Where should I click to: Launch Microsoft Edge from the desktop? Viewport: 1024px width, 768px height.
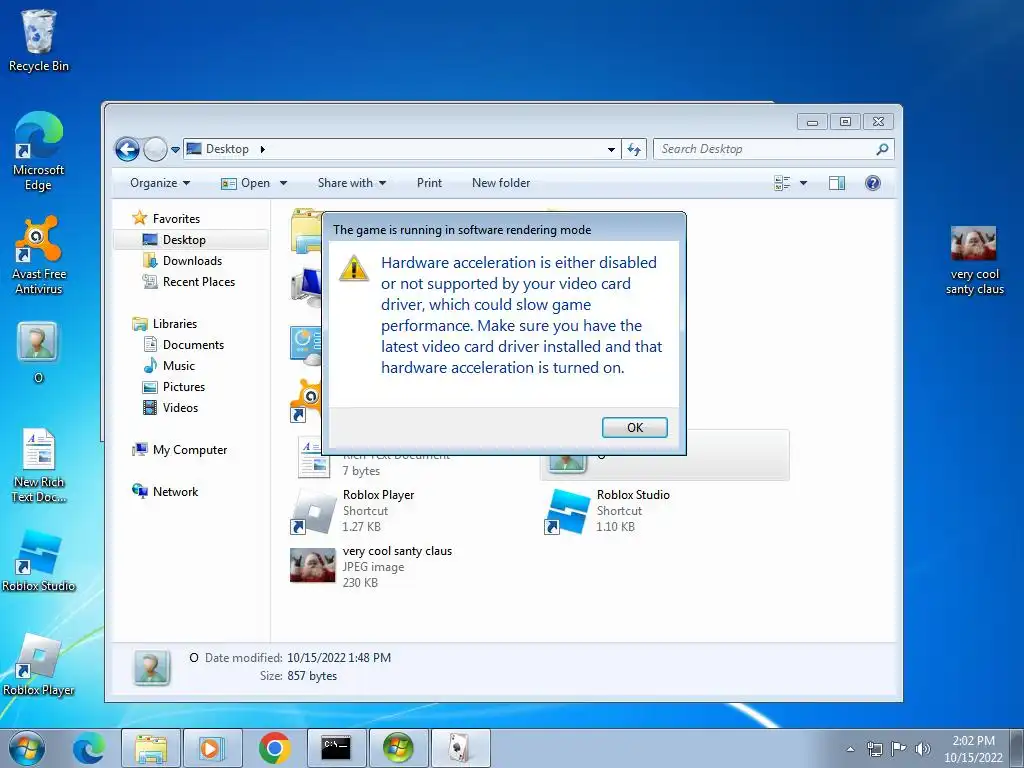point(39,151)
